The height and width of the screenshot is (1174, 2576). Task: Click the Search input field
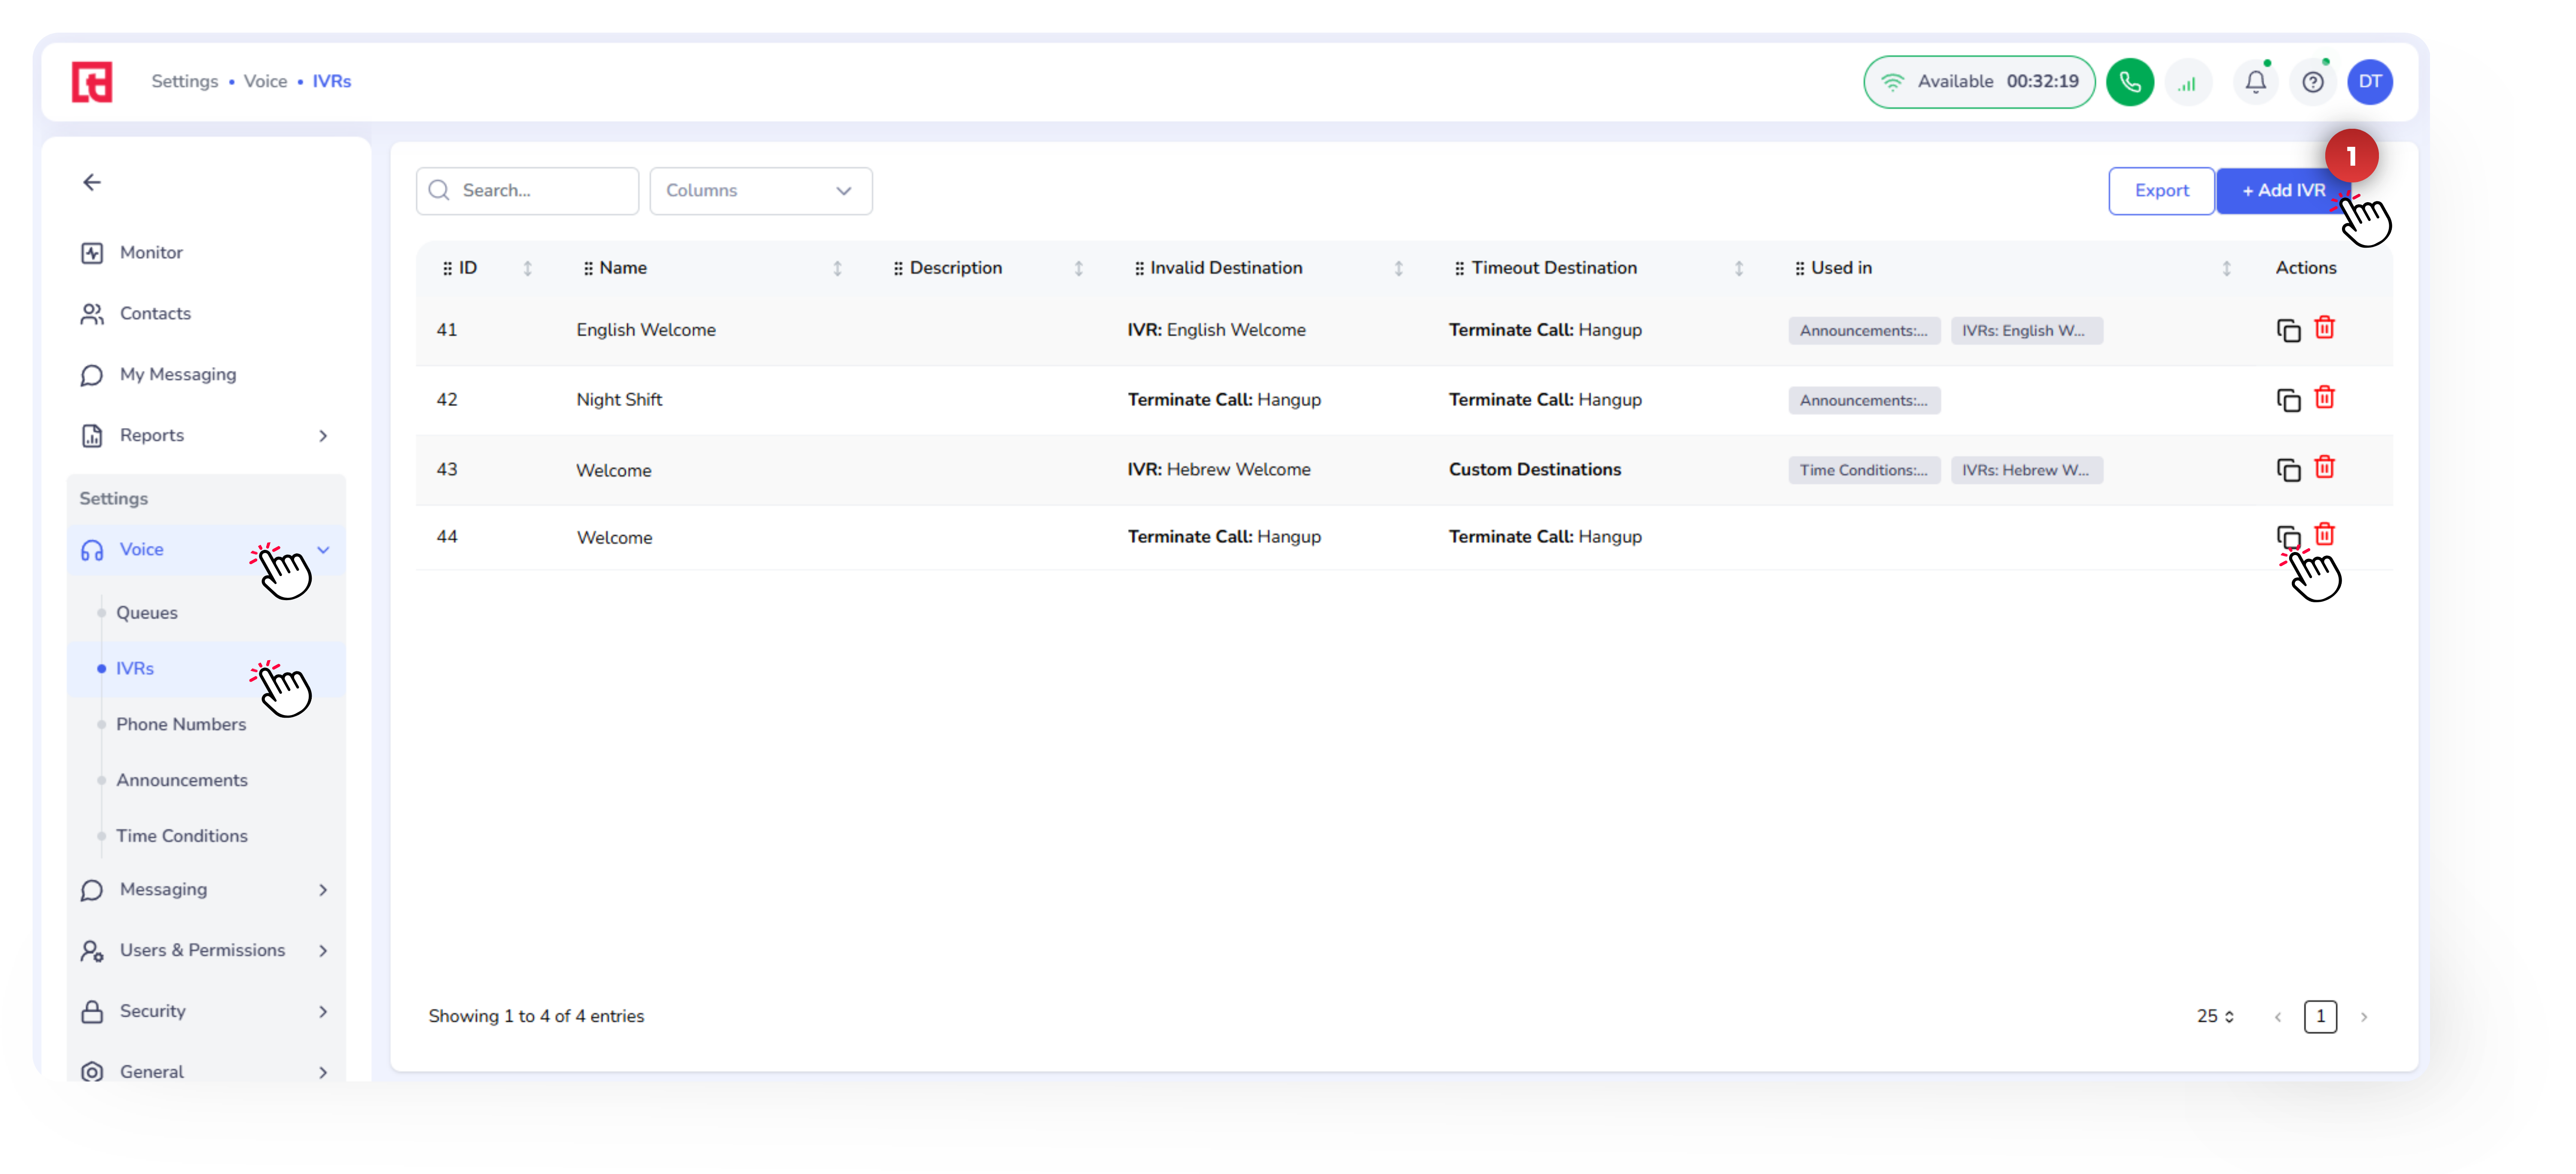(540, 191)
